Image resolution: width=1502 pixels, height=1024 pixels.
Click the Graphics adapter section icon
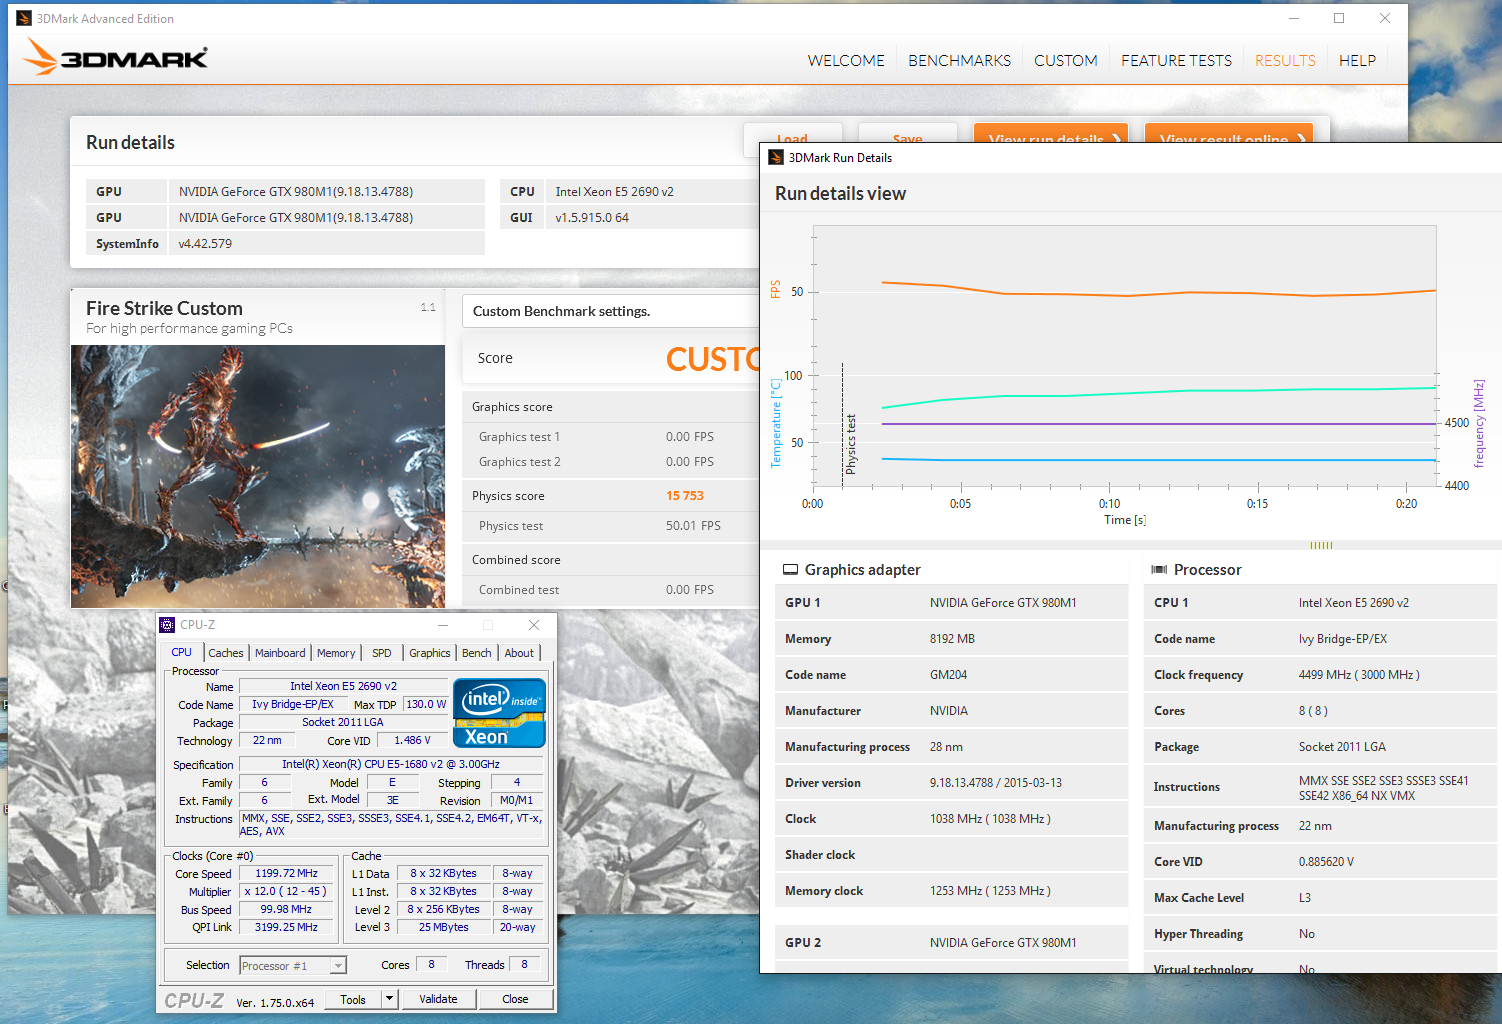point(790,569)
